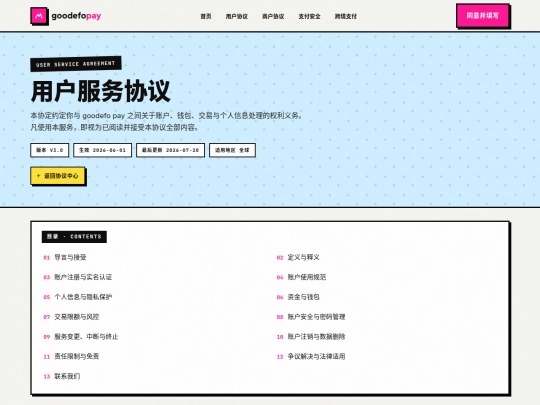Jump to section 09 服务变更、中断与终止
The height and width of the screenshot is (405, 540).
point(81,336)
